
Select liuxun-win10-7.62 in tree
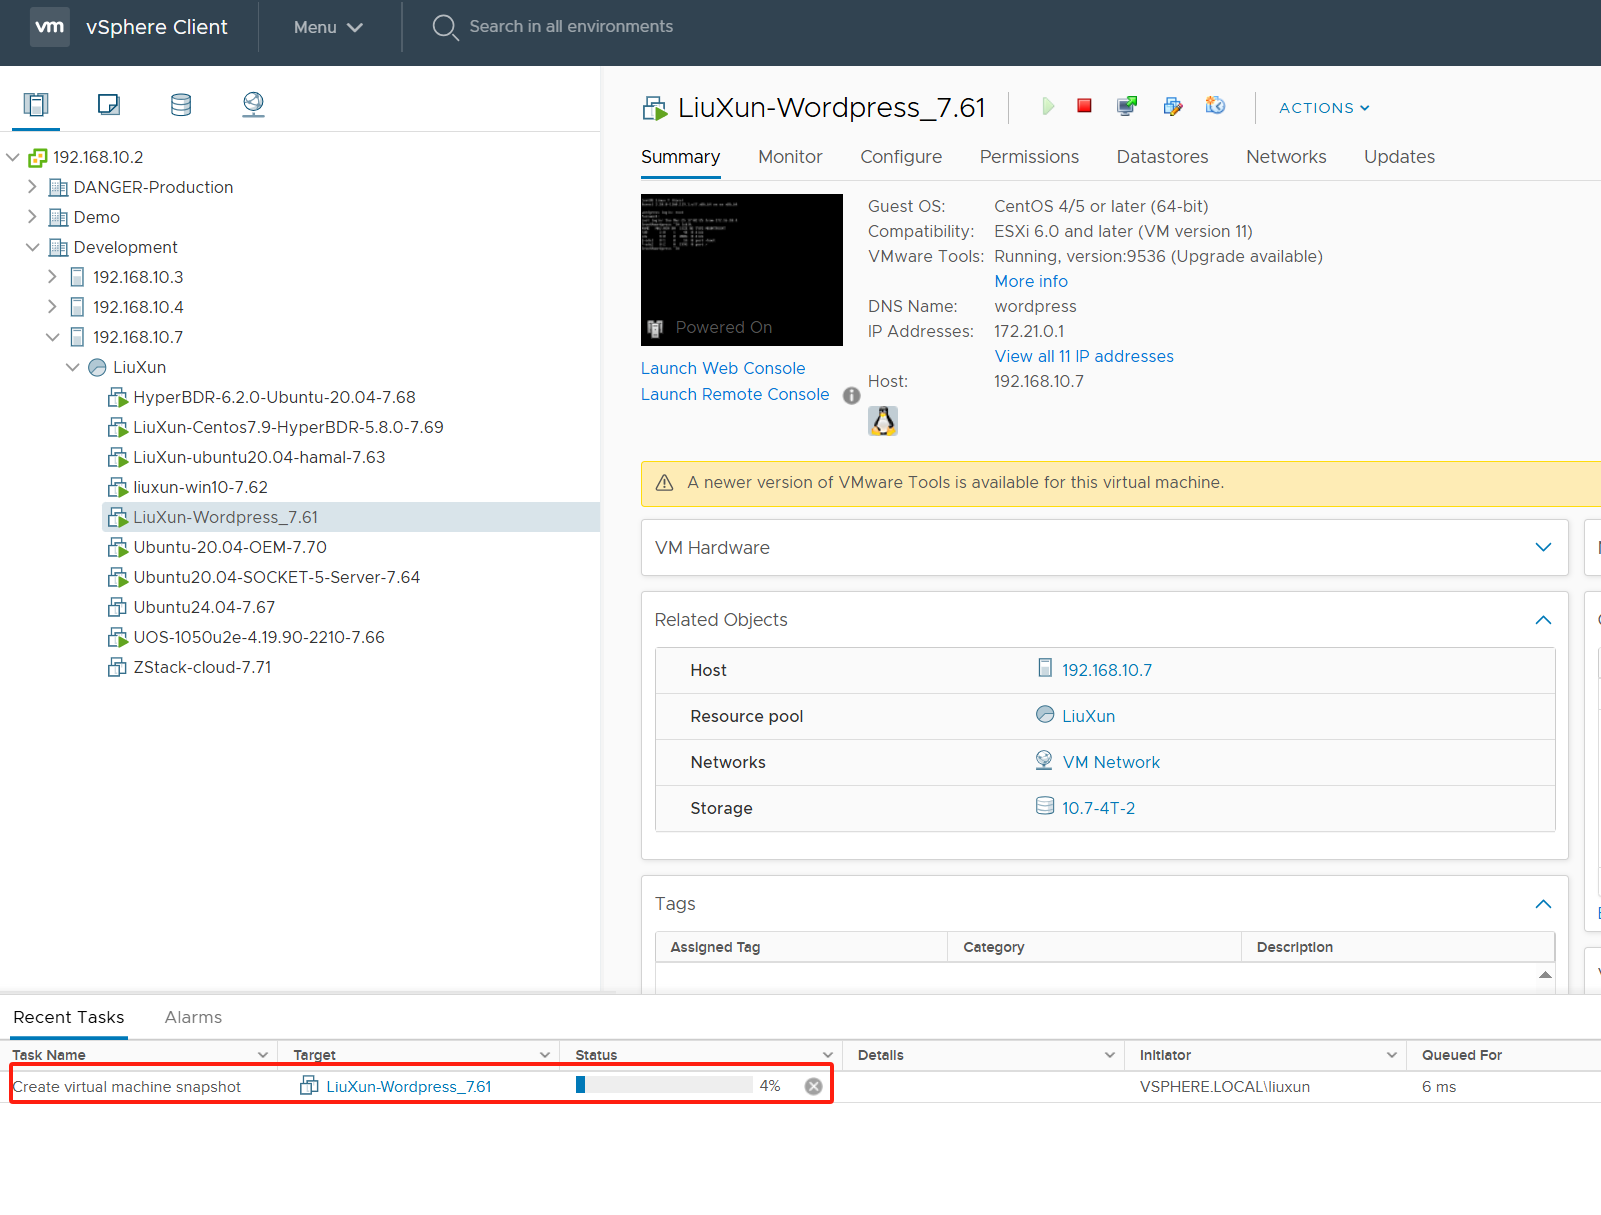pyautogui.click(x=200, y=487)
